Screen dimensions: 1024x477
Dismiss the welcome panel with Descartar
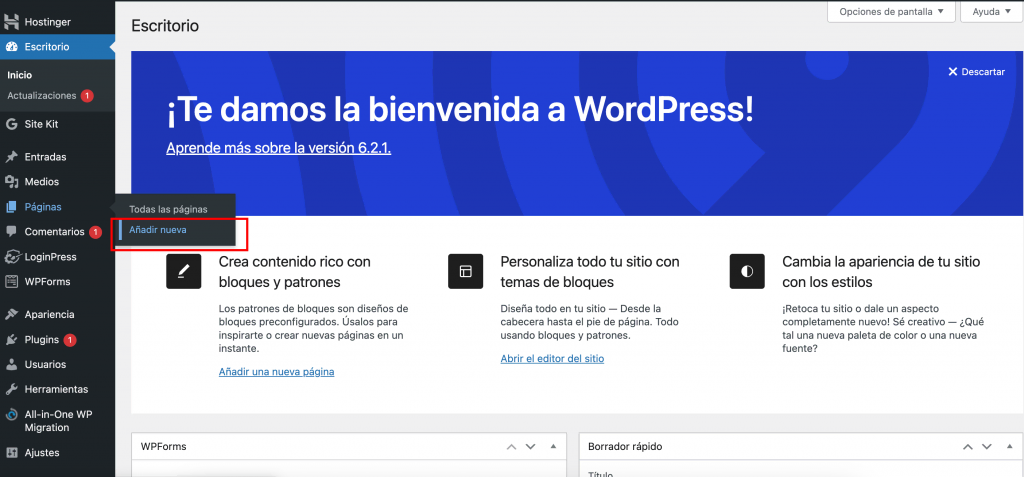click(976, 72)
